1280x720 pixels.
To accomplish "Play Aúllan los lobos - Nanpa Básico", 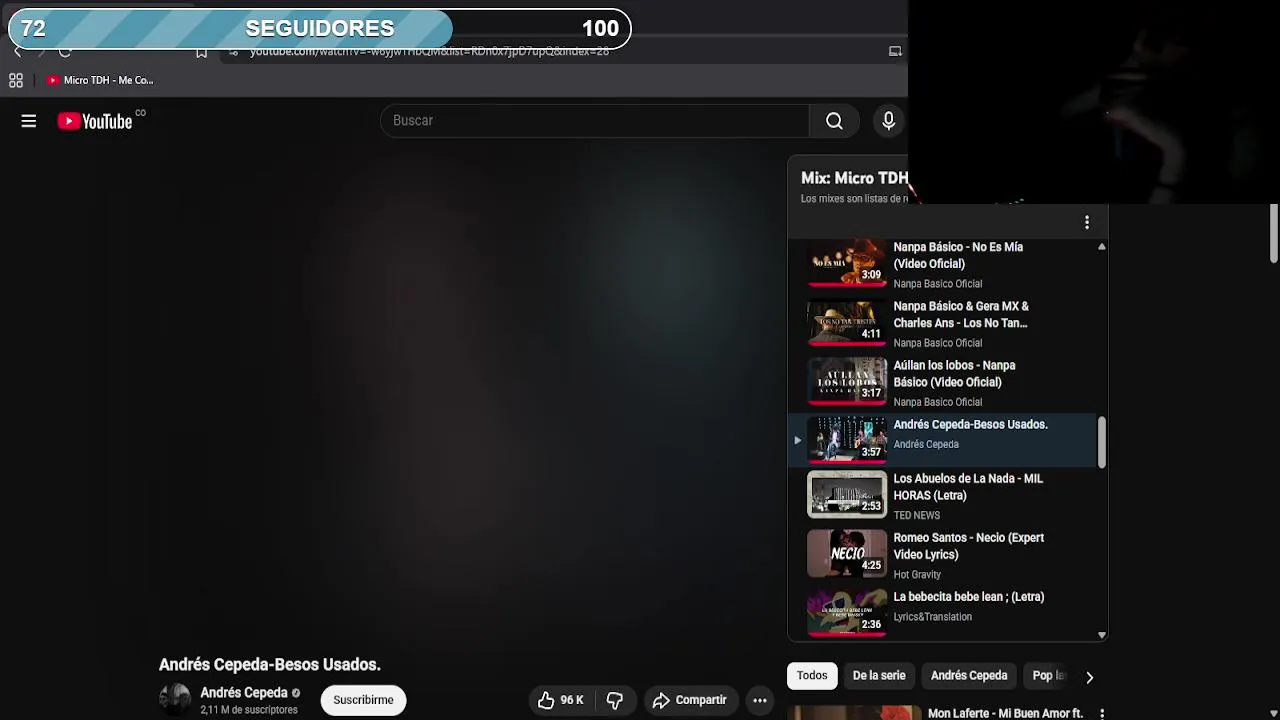I will pyautogui.click(x=954, y=374).
